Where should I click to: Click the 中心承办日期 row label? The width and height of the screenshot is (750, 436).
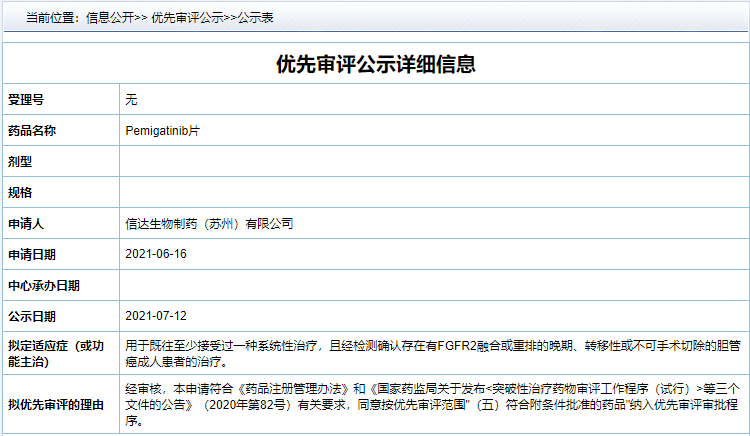point(44,285)
